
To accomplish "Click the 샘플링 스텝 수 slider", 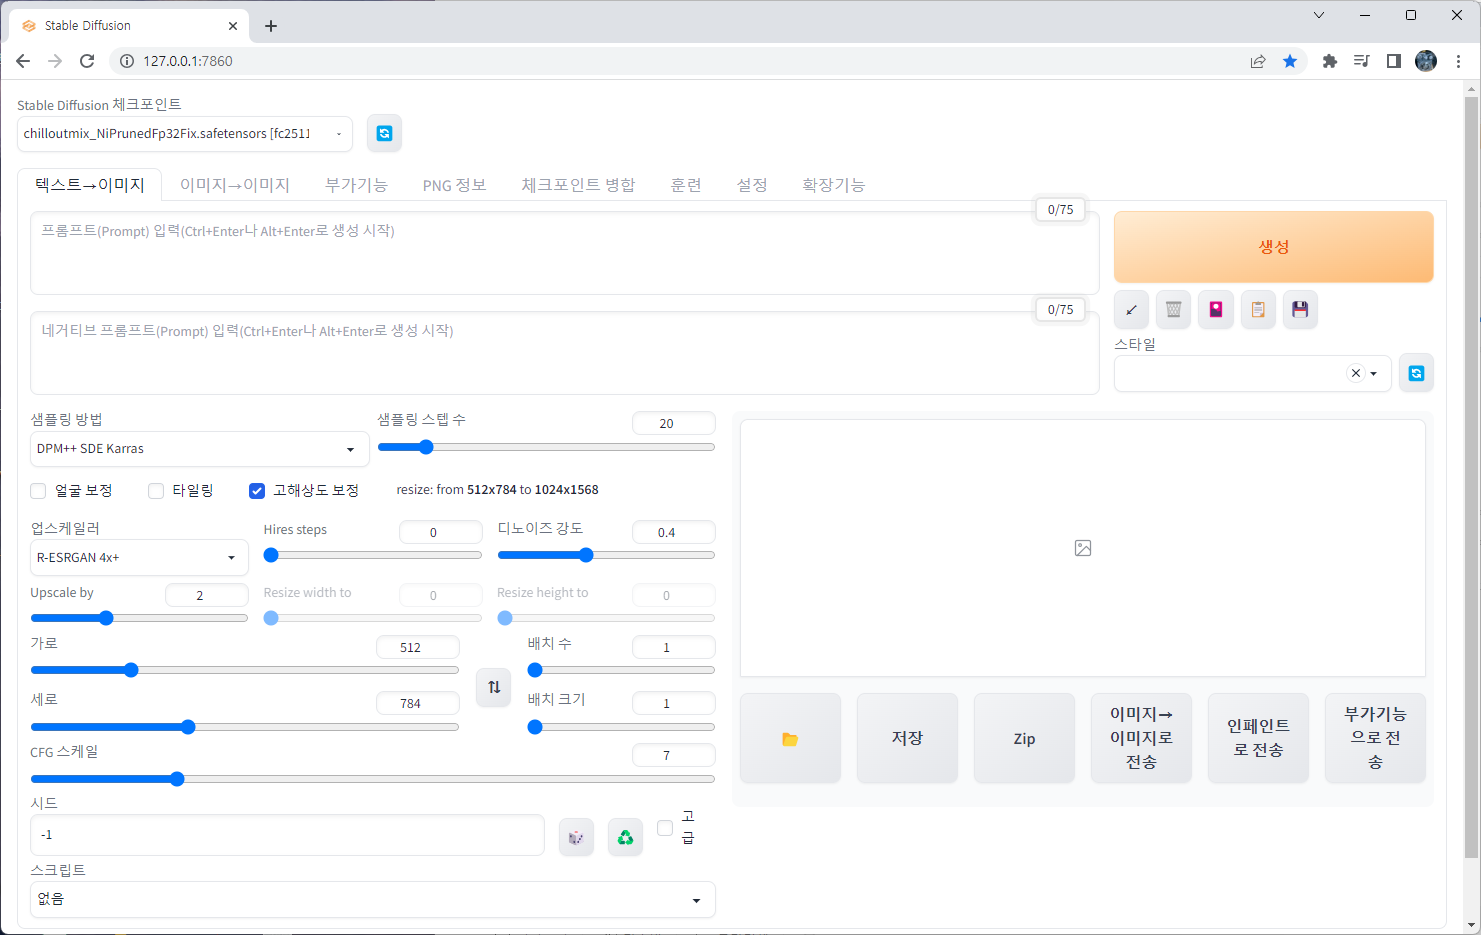I will click(546, 447).
